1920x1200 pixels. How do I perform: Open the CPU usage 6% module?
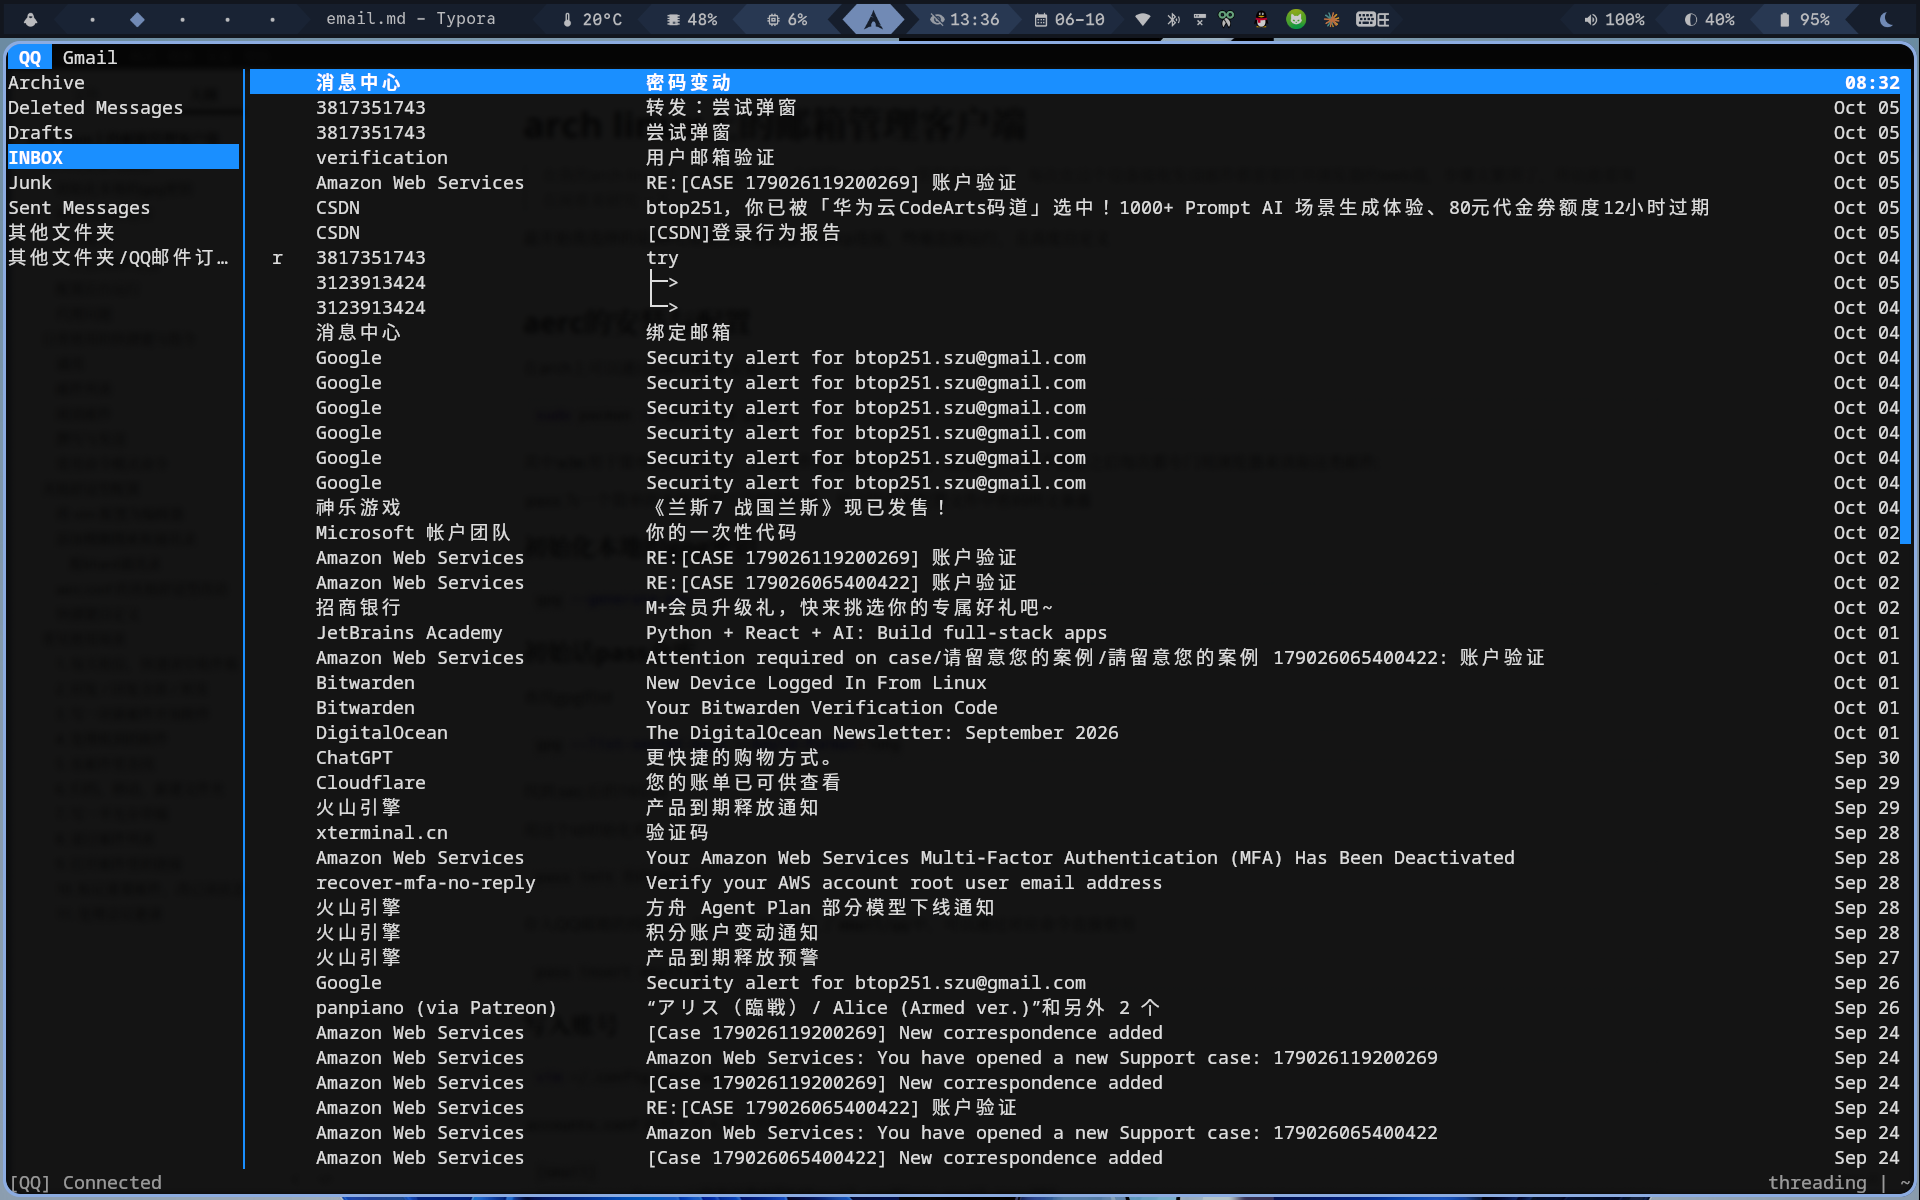point(787,19)
